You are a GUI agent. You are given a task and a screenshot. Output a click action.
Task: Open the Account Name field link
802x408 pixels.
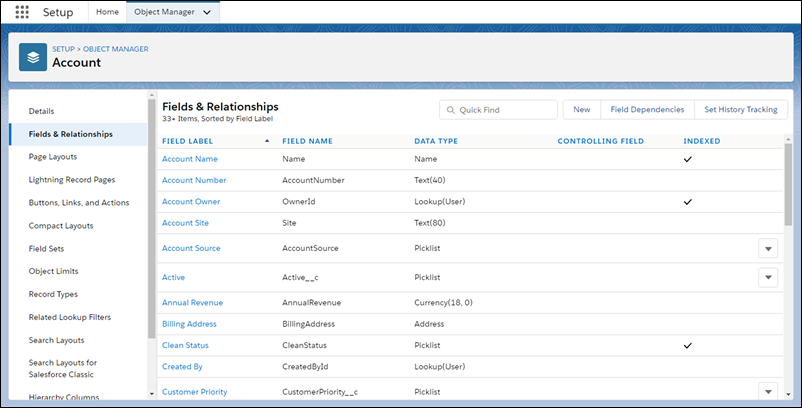coord(190,159)
